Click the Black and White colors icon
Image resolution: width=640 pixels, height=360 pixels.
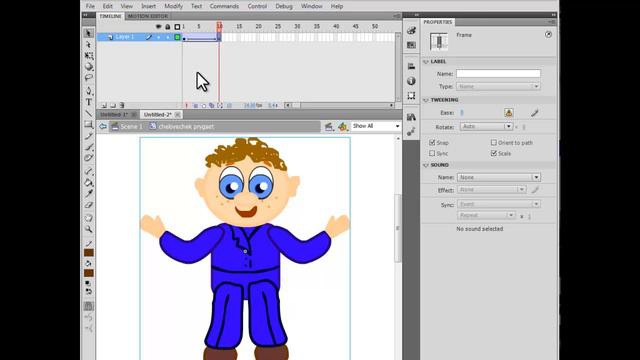click(88, 283)
